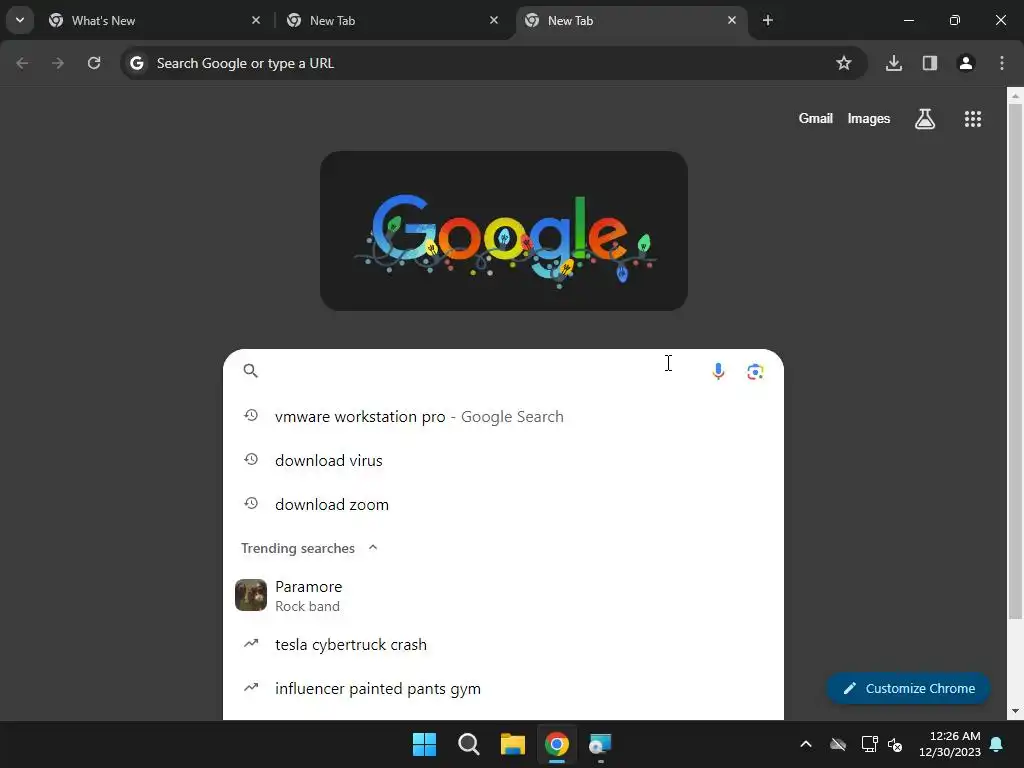Image resolution: width=1024 pixels, height=768 pixels.
Task: Select the Paramore rock band suggestion
Action: tap(503, 596)
